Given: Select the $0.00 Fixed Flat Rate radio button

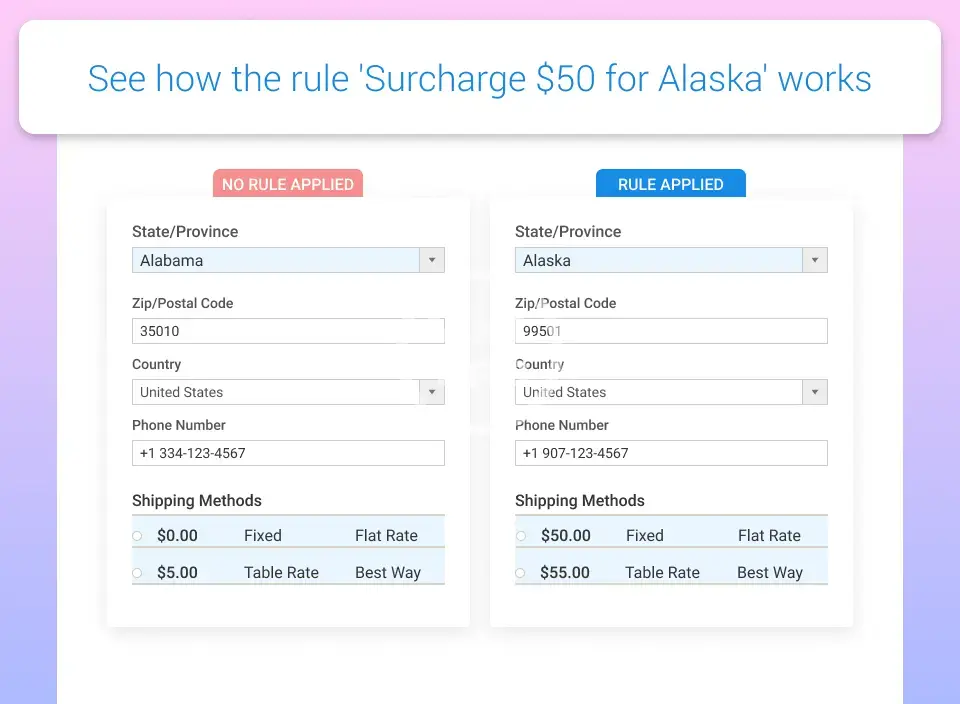Looking at the screenshot, I should click(138, 536).
